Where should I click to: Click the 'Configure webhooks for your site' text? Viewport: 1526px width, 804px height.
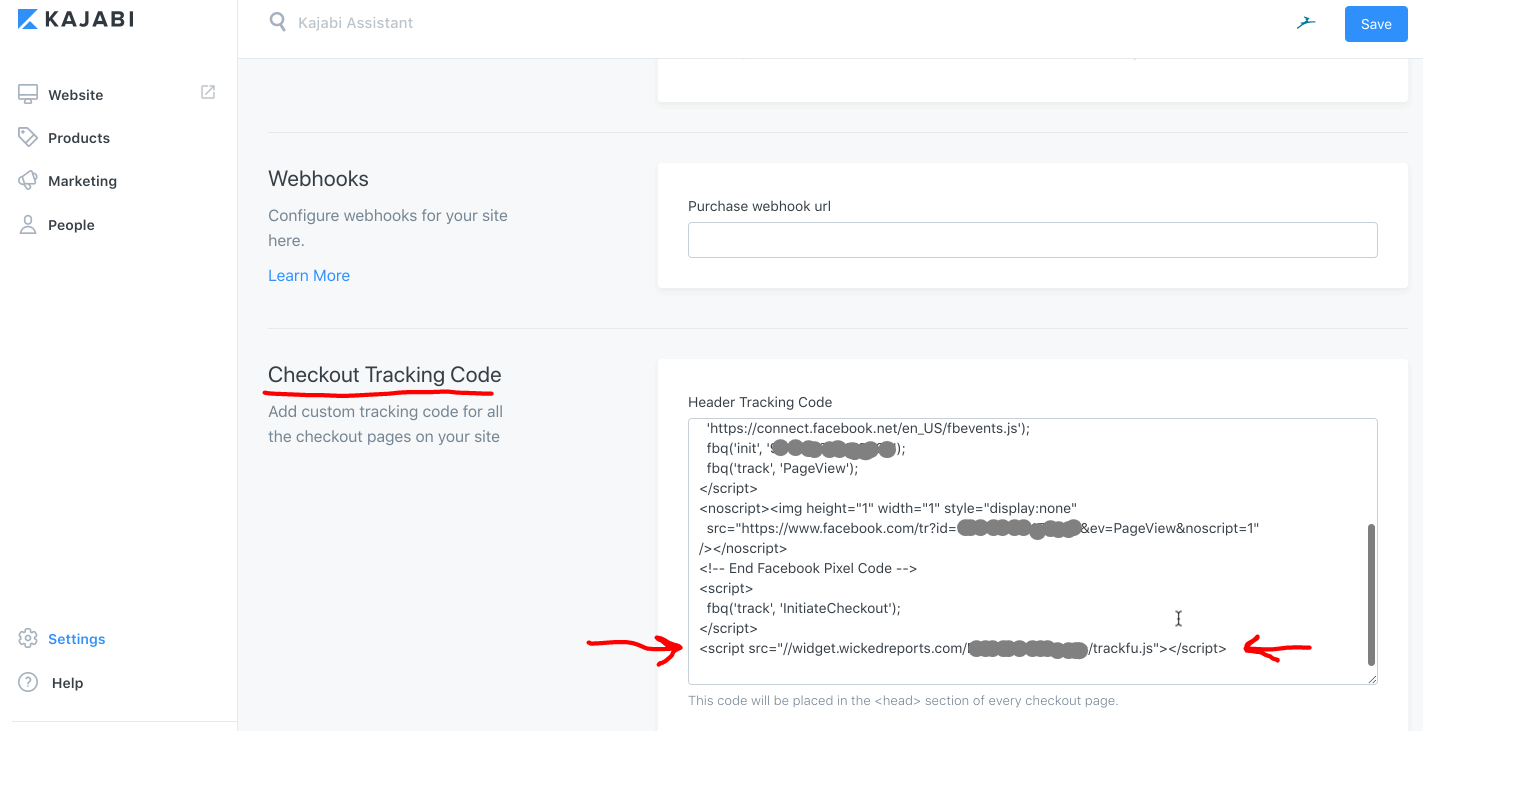point(388,227)
